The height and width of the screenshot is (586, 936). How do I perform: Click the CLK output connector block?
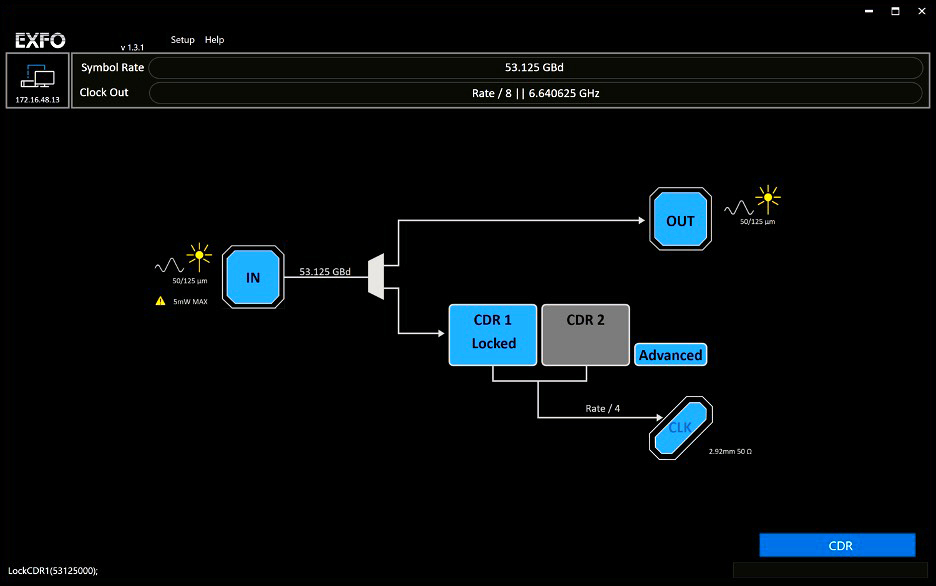[x=681, y=428]
